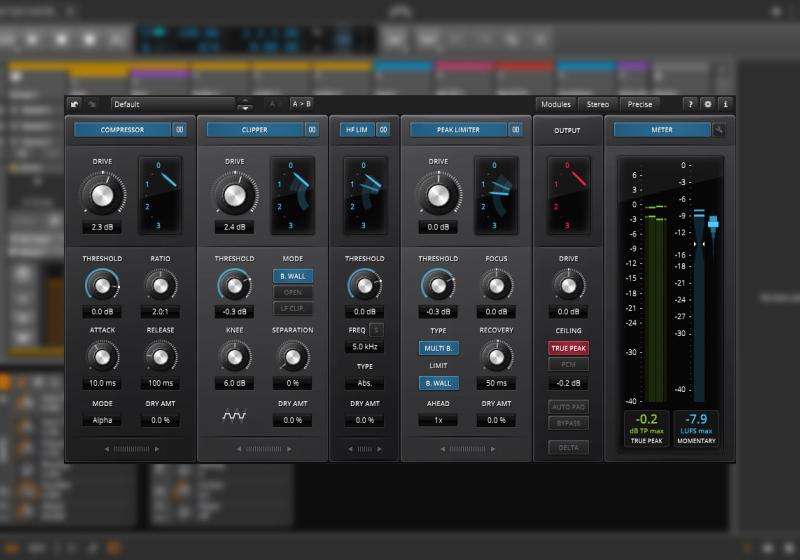Click the Compressor Threshold knob
The height and width of the screenshot is (560, 800).
tap(102, 287)
